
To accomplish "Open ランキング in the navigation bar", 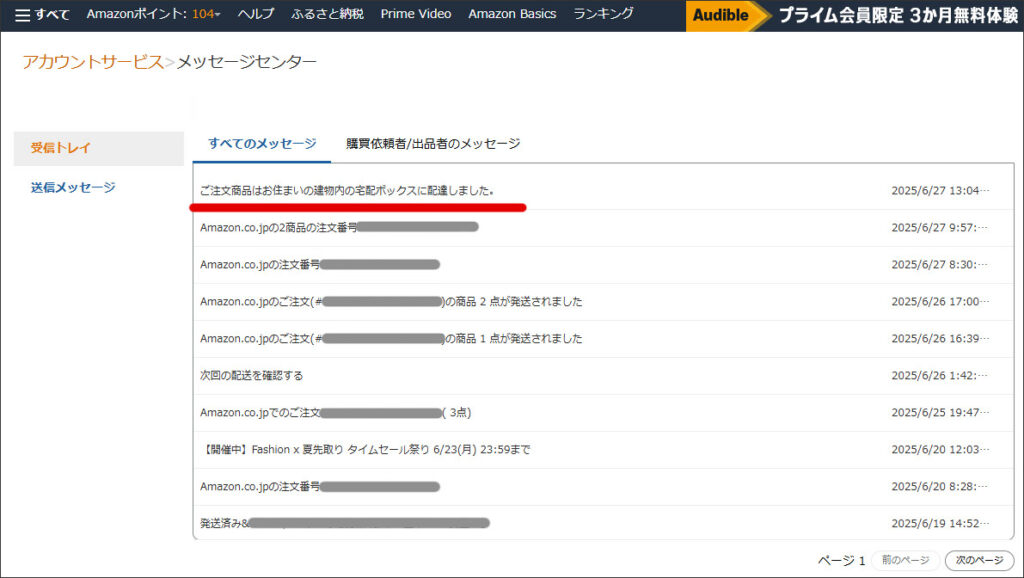I will (603, 14).
